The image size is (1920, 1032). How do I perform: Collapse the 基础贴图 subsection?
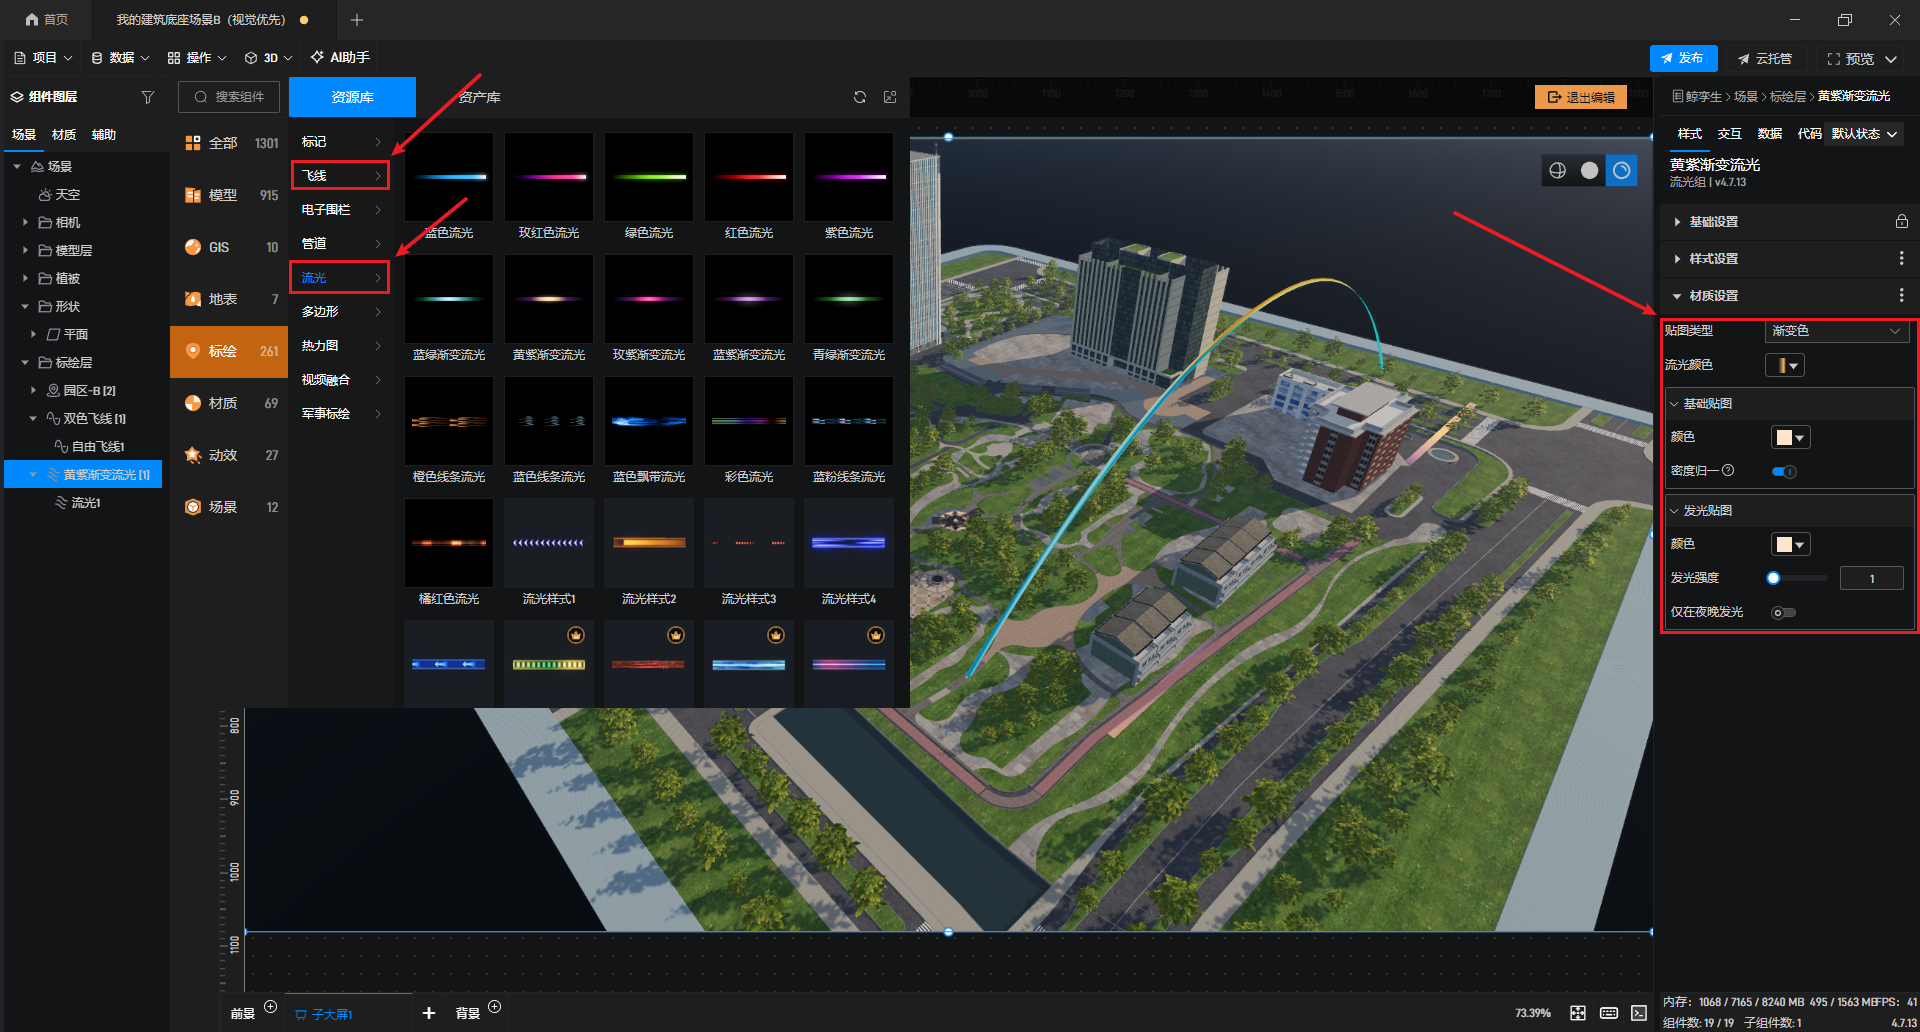click(x=1675, y=404)
